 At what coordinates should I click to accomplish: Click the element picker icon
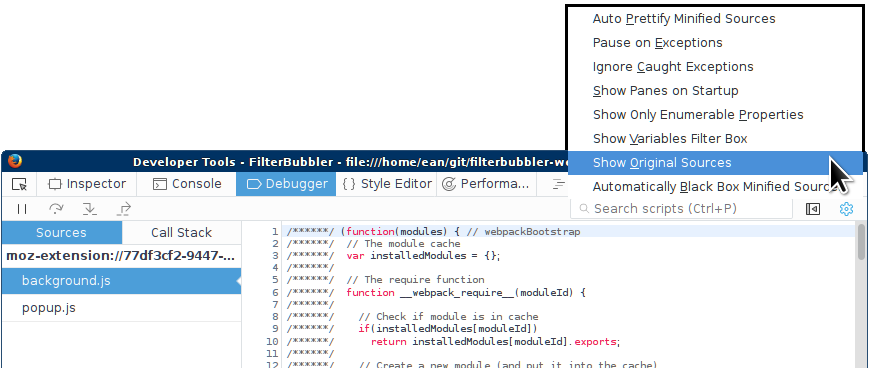(19, 184)
